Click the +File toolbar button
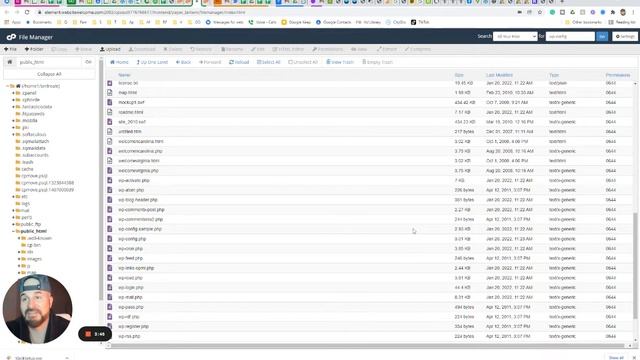The height and width of the screenshot is (360, 640). (10, 49)
